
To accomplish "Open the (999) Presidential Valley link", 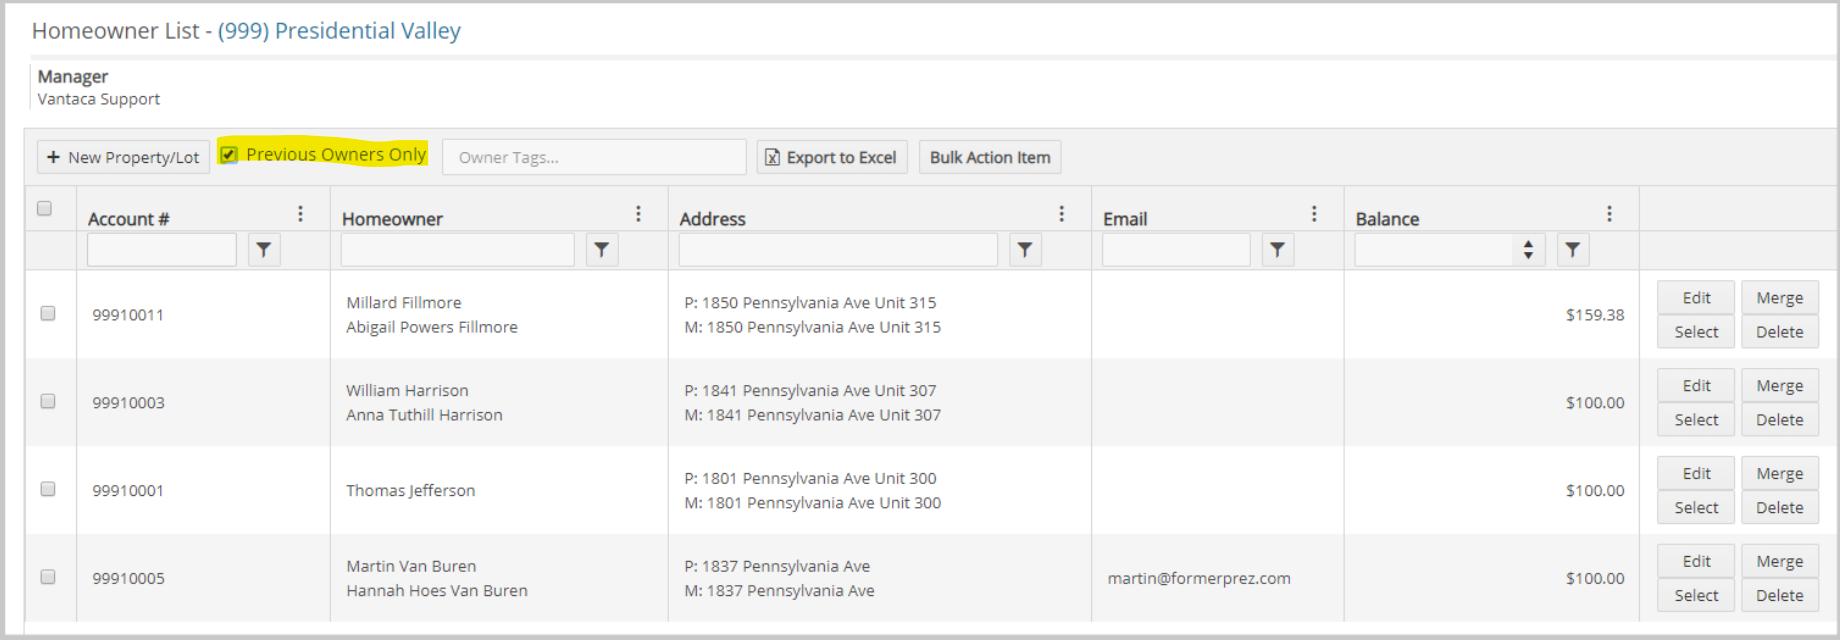I will point(339,31).
